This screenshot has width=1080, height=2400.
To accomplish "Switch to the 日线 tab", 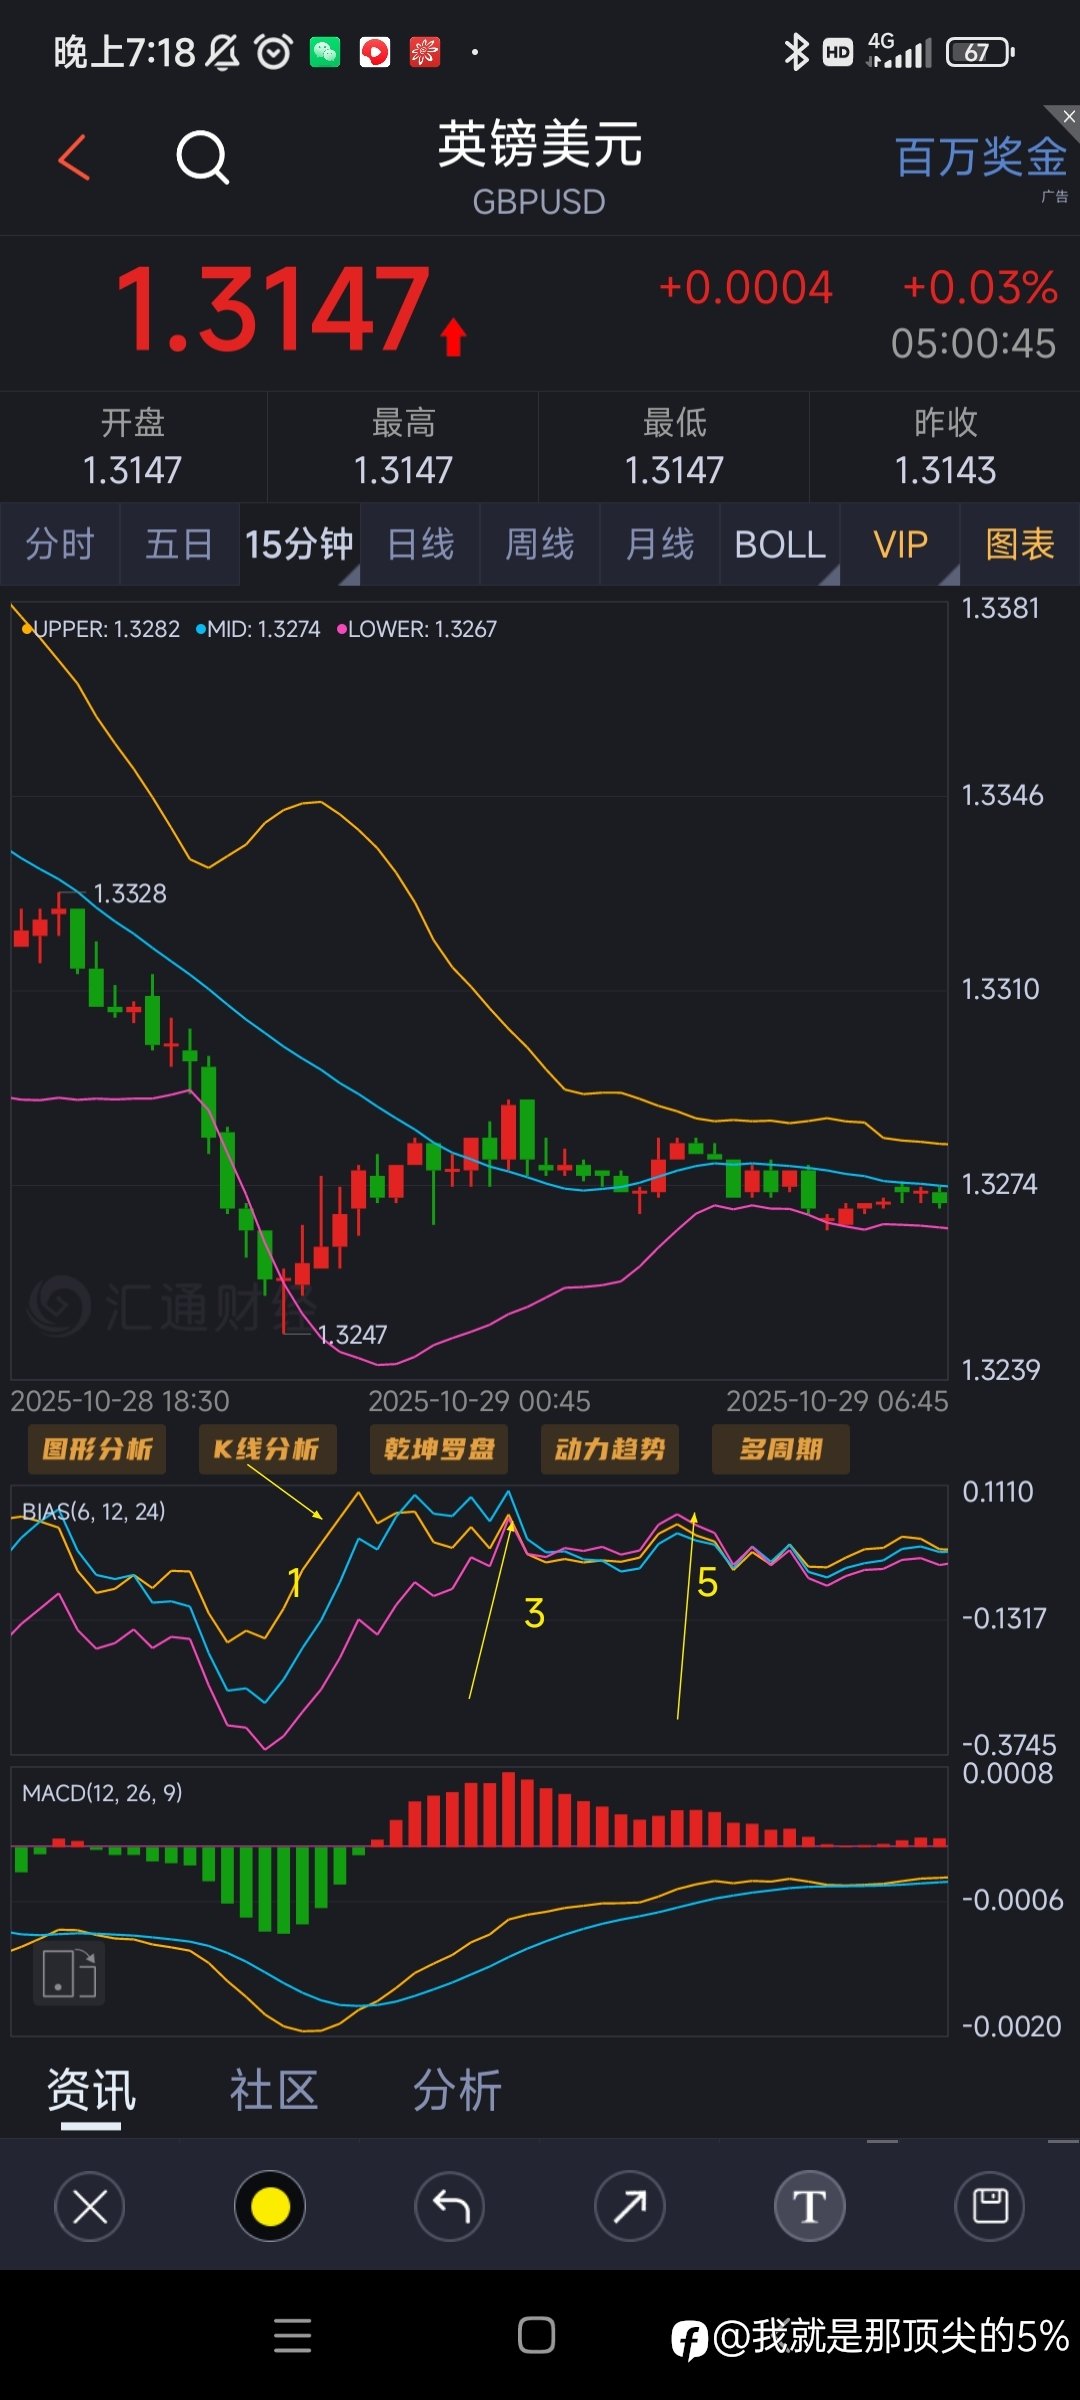I will [x=420, y=545].
